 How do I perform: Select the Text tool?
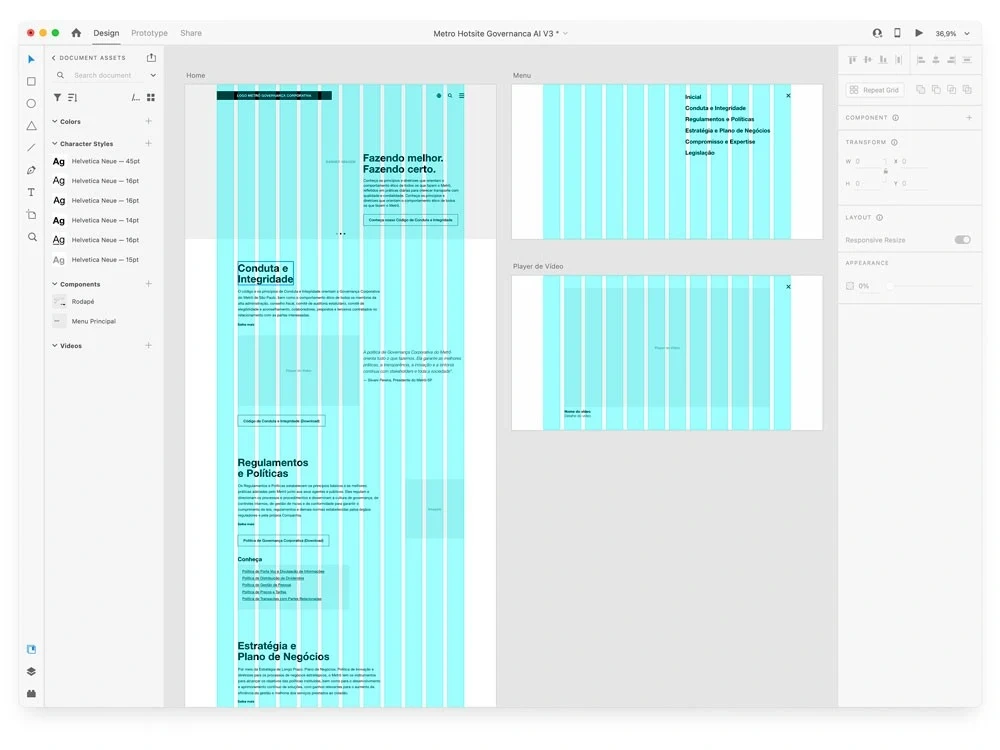(x=31, y=192)
